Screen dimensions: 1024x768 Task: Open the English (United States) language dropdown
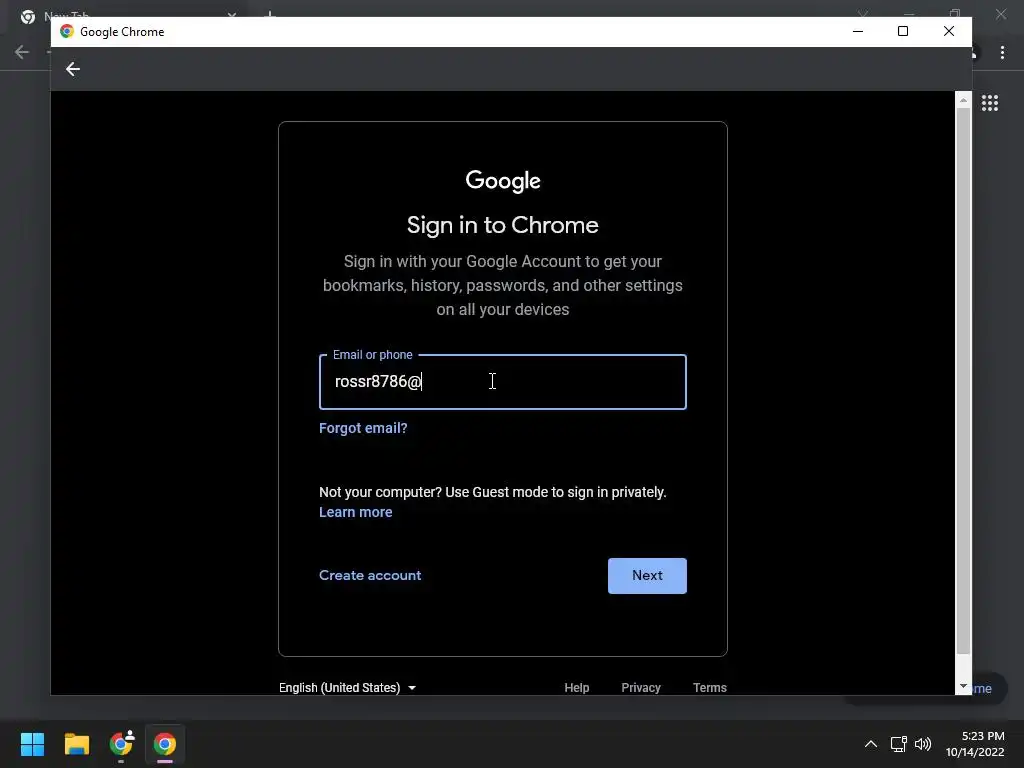click(347, 688)
